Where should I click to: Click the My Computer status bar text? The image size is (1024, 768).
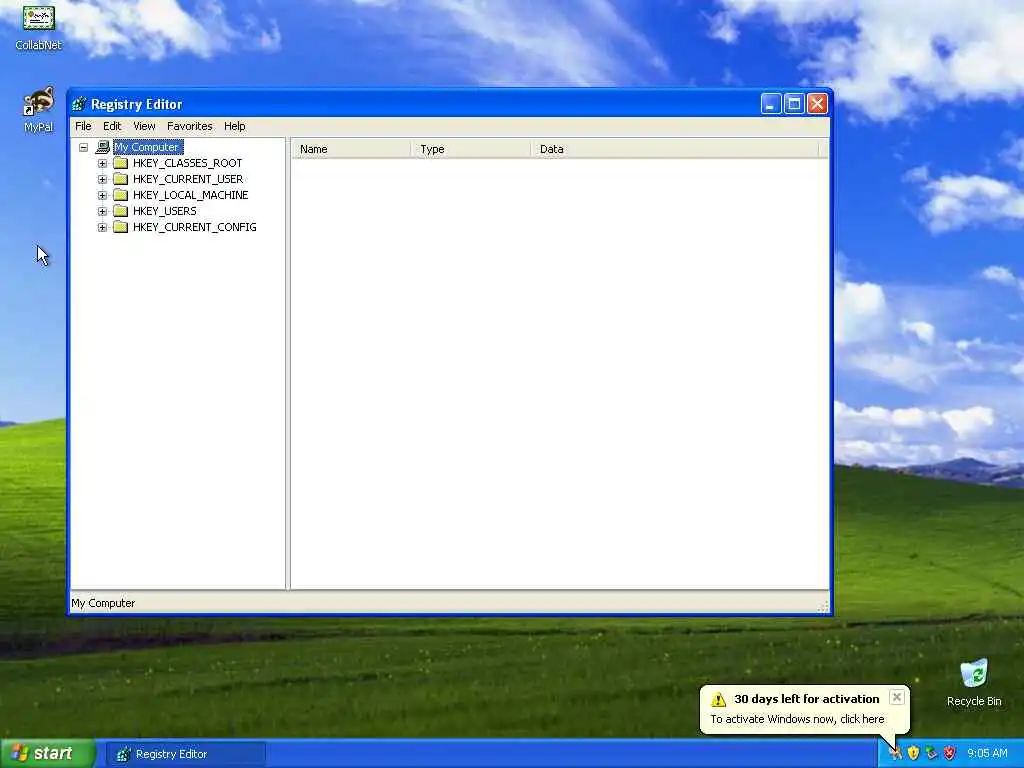[103, 603]
